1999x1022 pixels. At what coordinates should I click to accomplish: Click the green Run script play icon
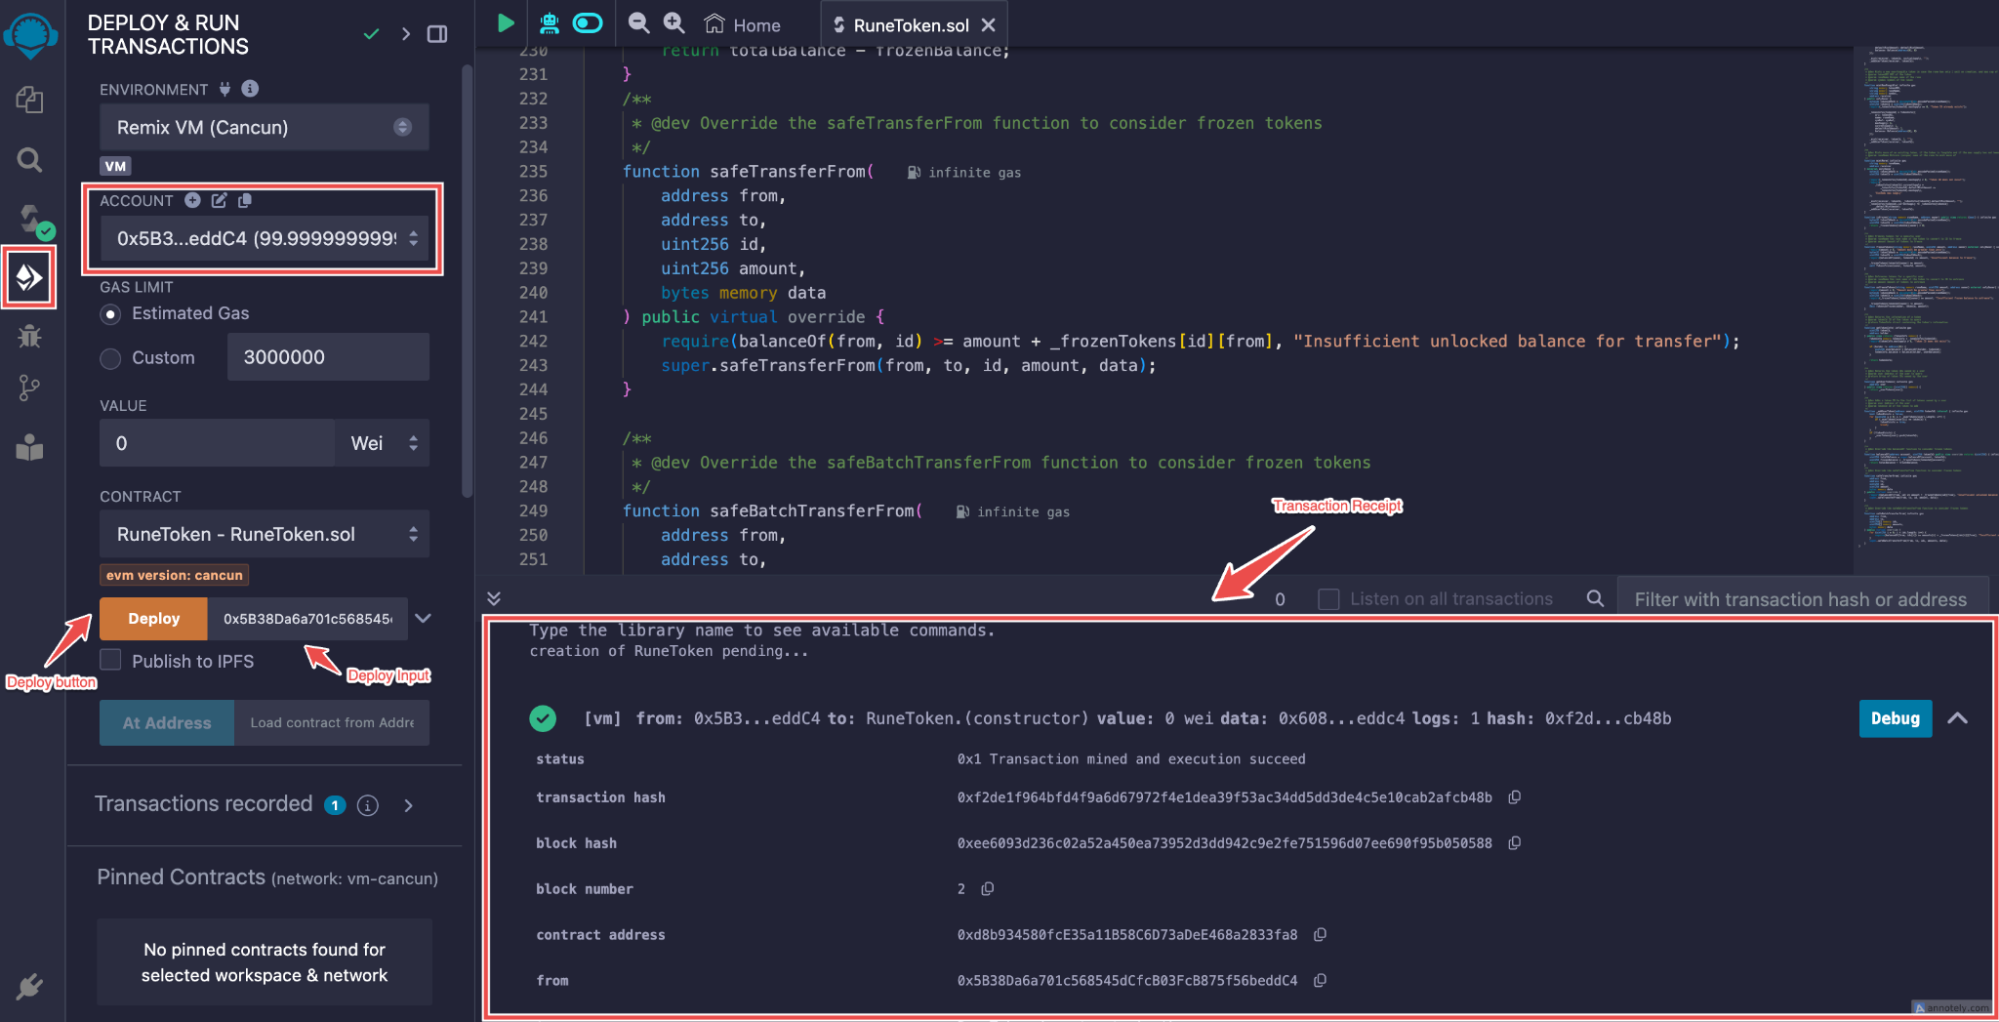point(506,23)
